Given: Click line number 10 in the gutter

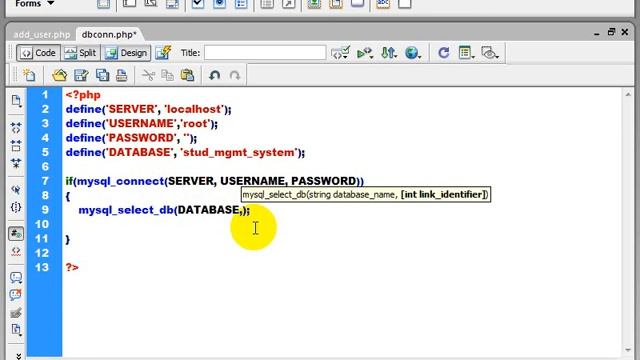Looking at the screenshot, I should pos(42,224).
